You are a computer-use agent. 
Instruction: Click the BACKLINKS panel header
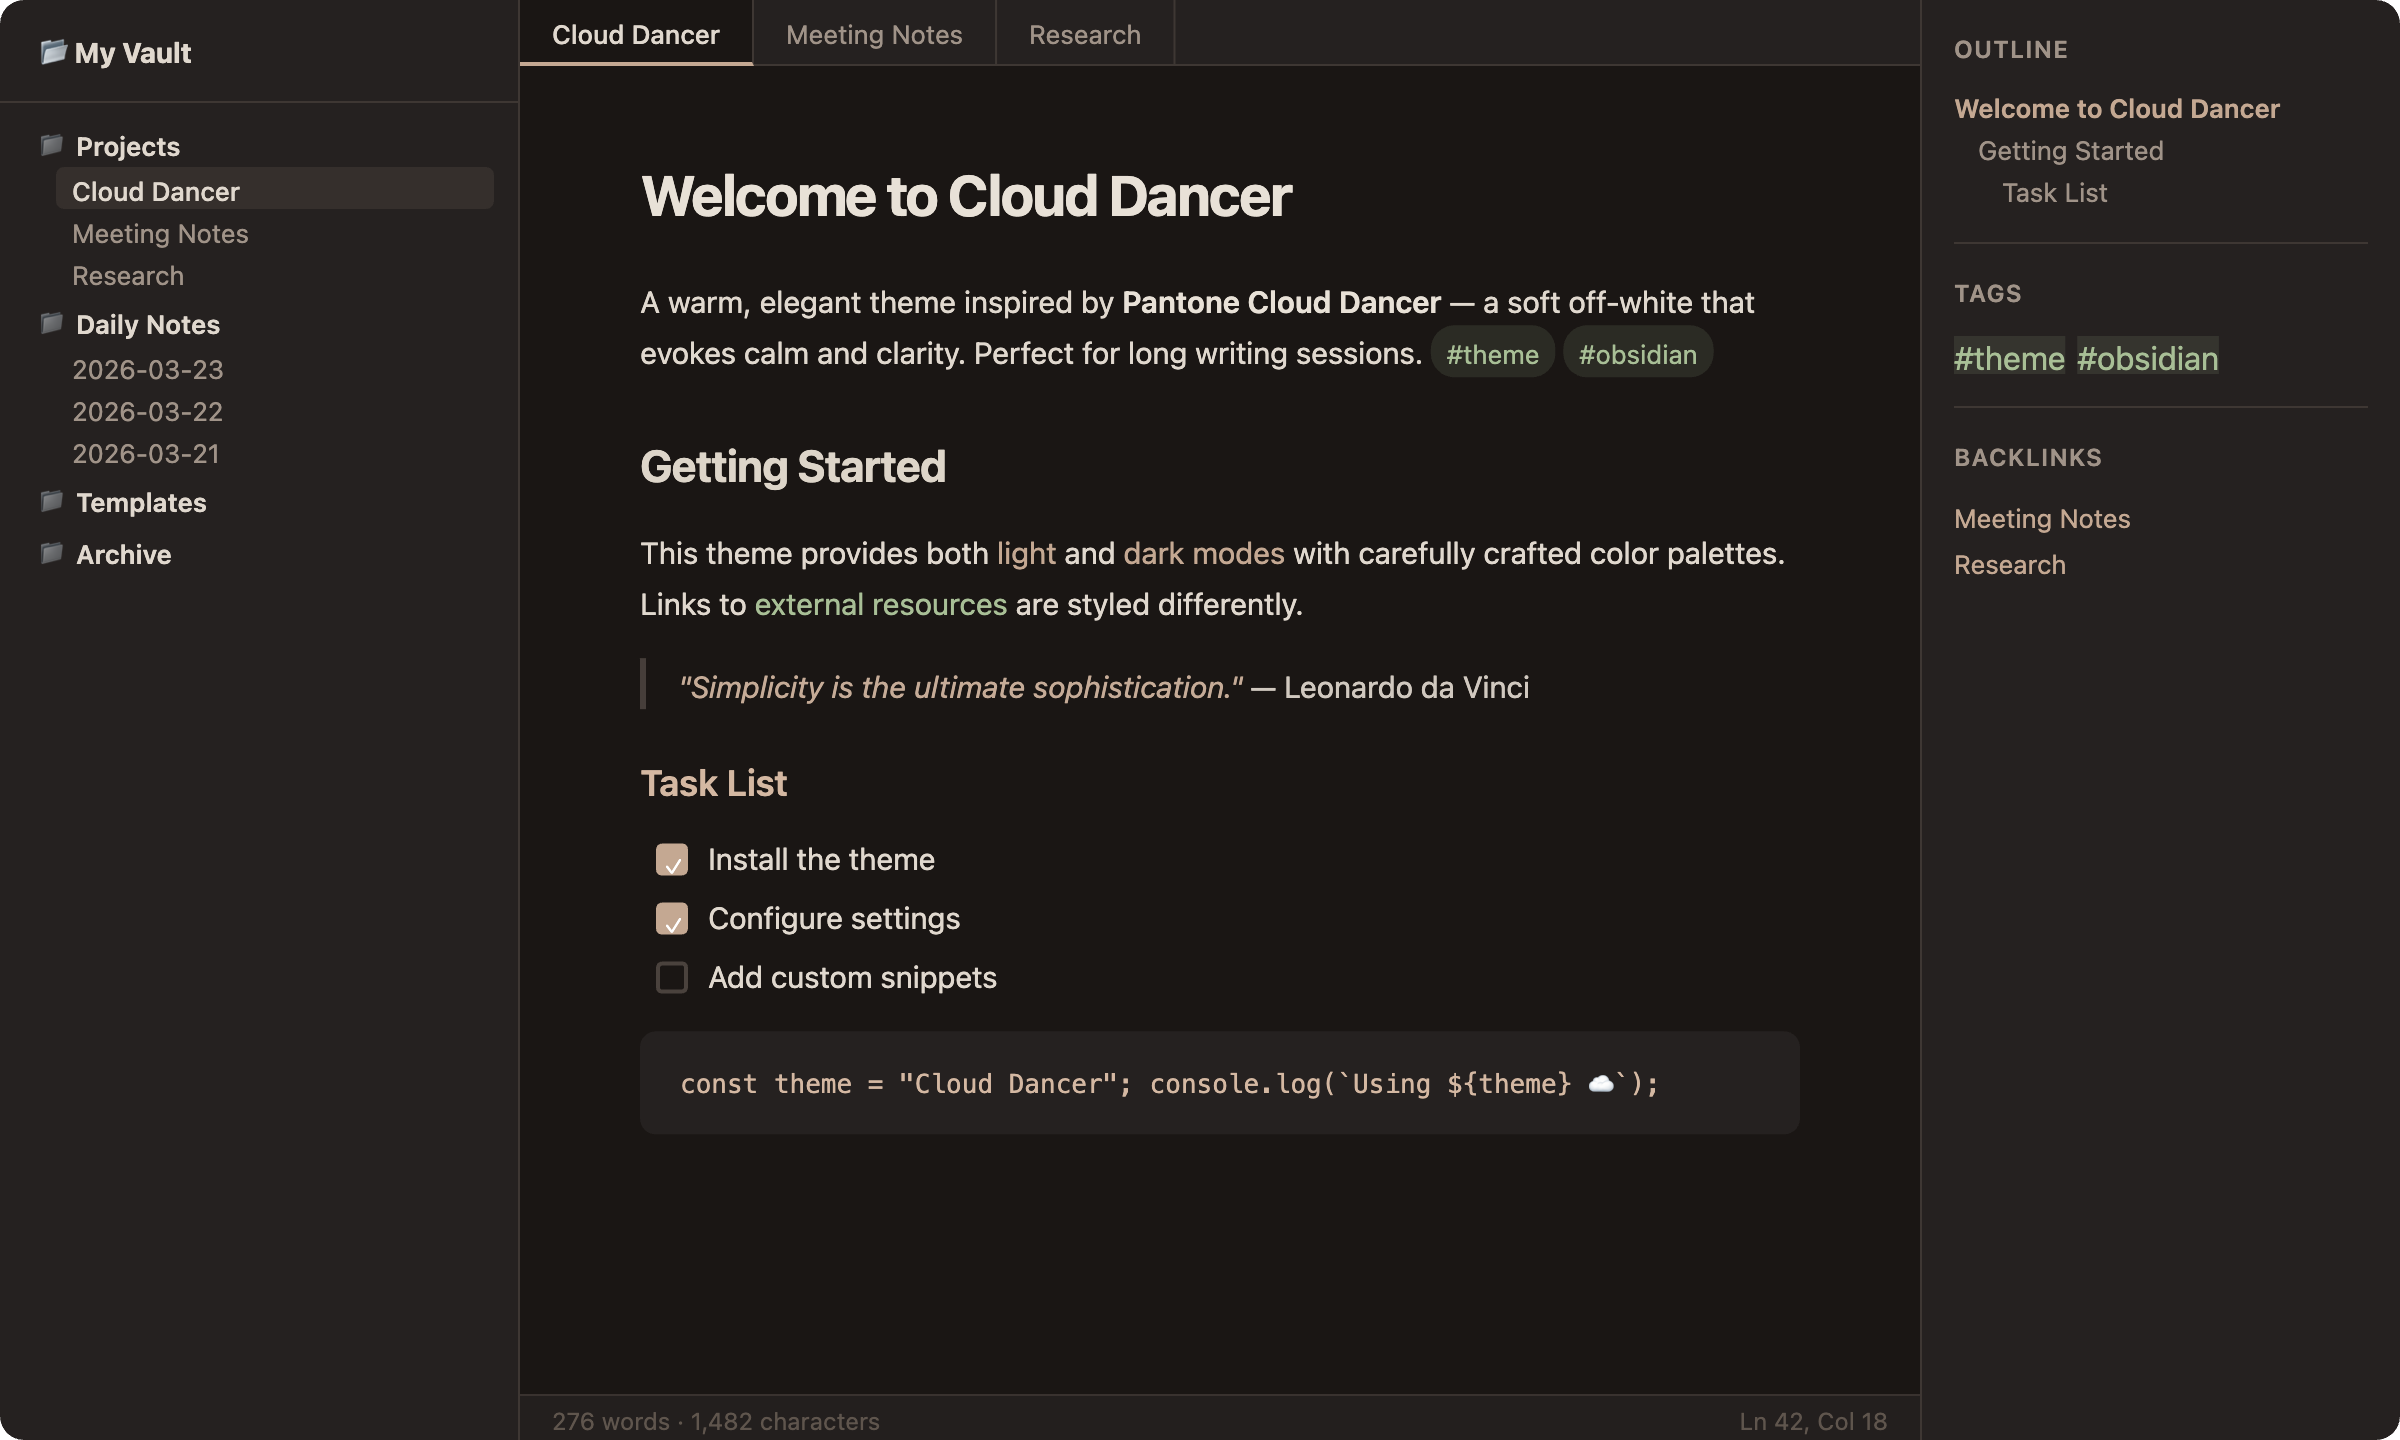tap(2028, 458)
